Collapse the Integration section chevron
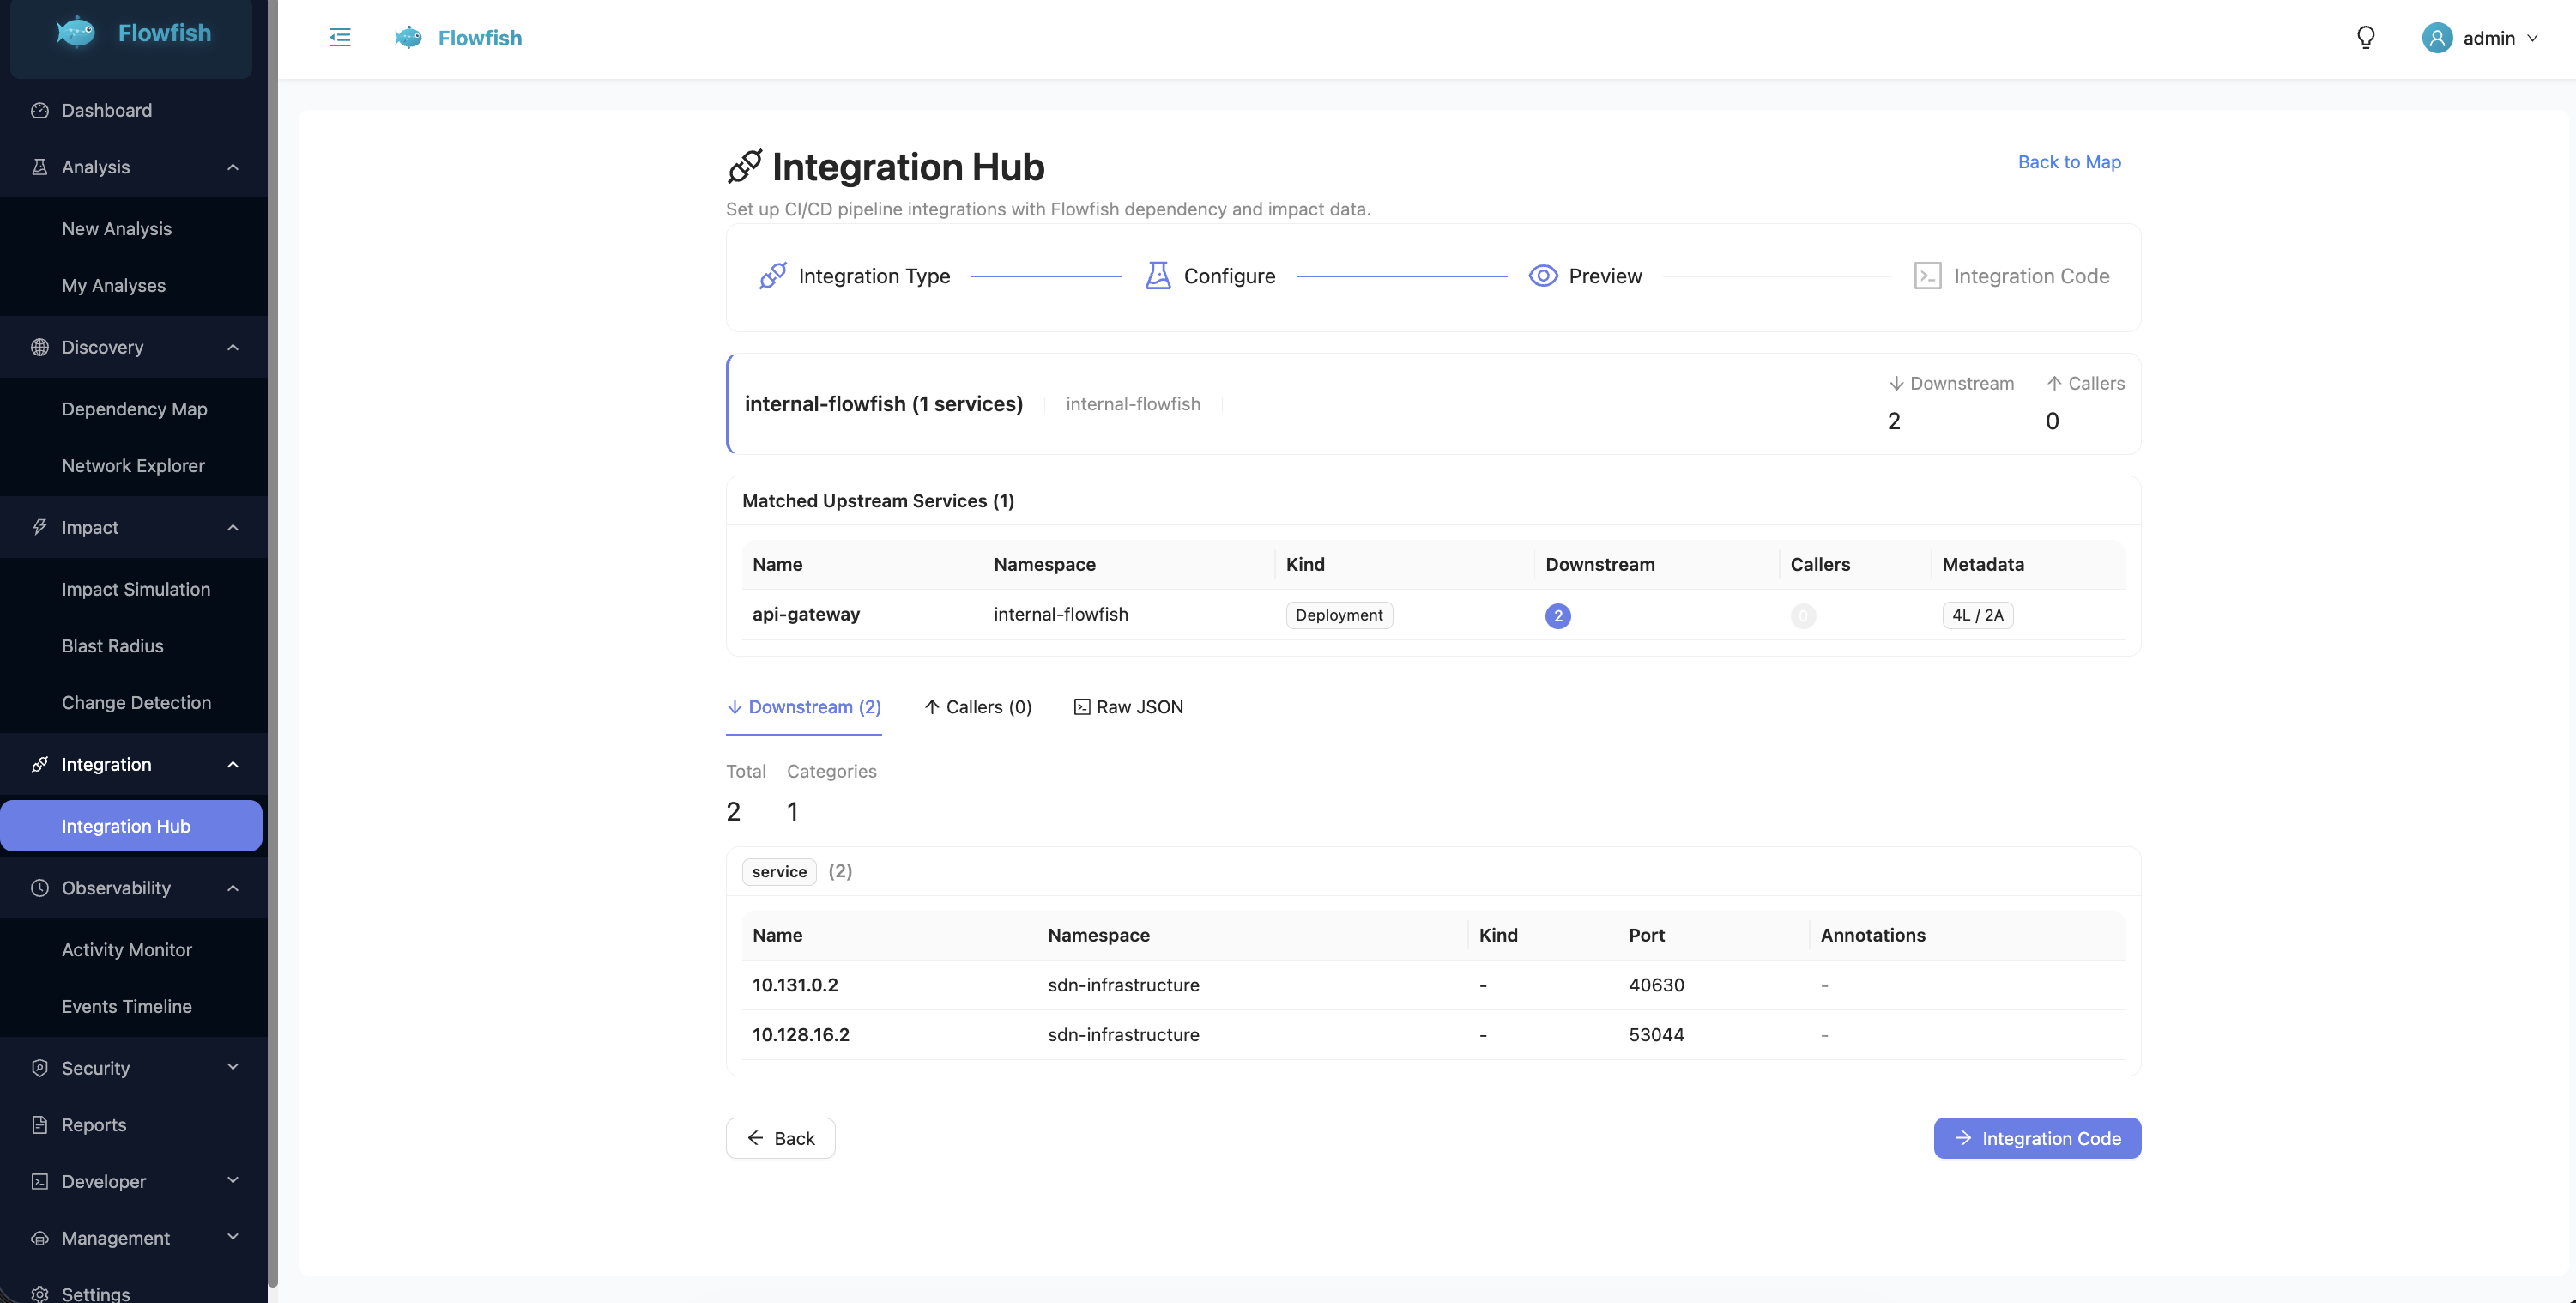The height and width of the screenshot is (1303, 2576). click(x=233, y=764)
